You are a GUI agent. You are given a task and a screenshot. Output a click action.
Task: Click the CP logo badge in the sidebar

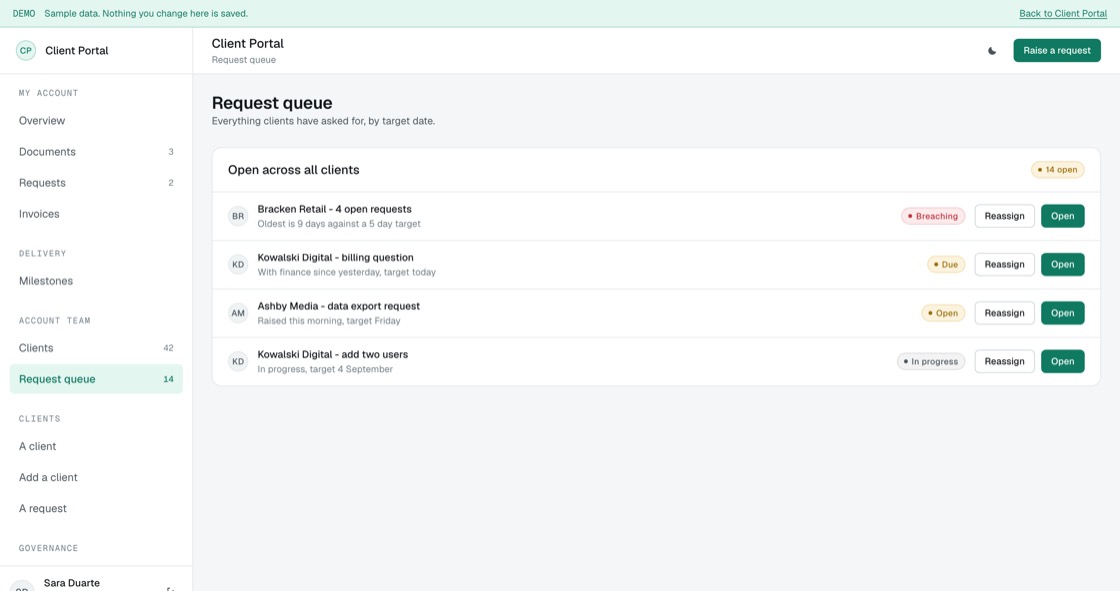tap(26, 51)
